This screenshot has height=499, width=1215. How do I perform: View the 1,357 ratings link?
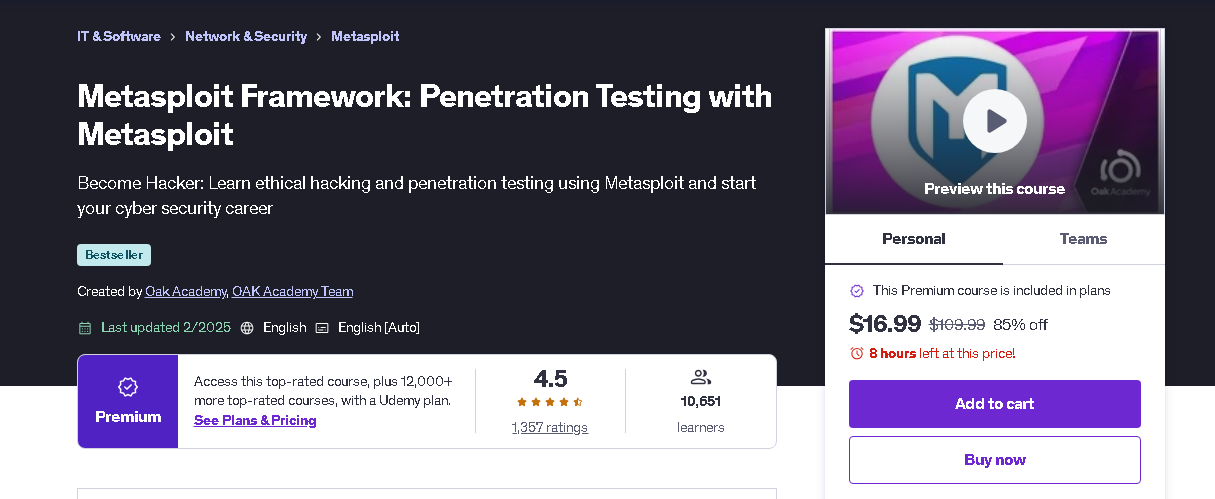point(550,428)
